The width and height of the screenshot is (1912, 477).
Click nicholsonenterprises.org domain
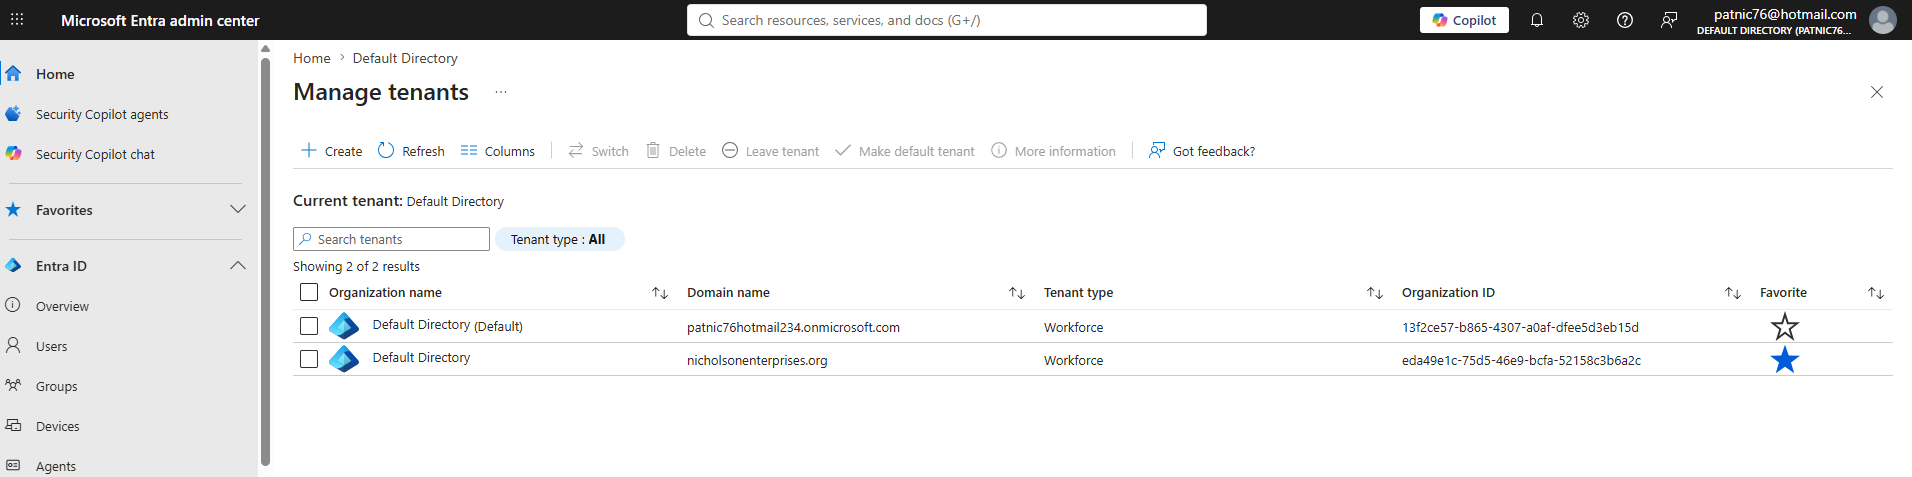pos(757,360)
